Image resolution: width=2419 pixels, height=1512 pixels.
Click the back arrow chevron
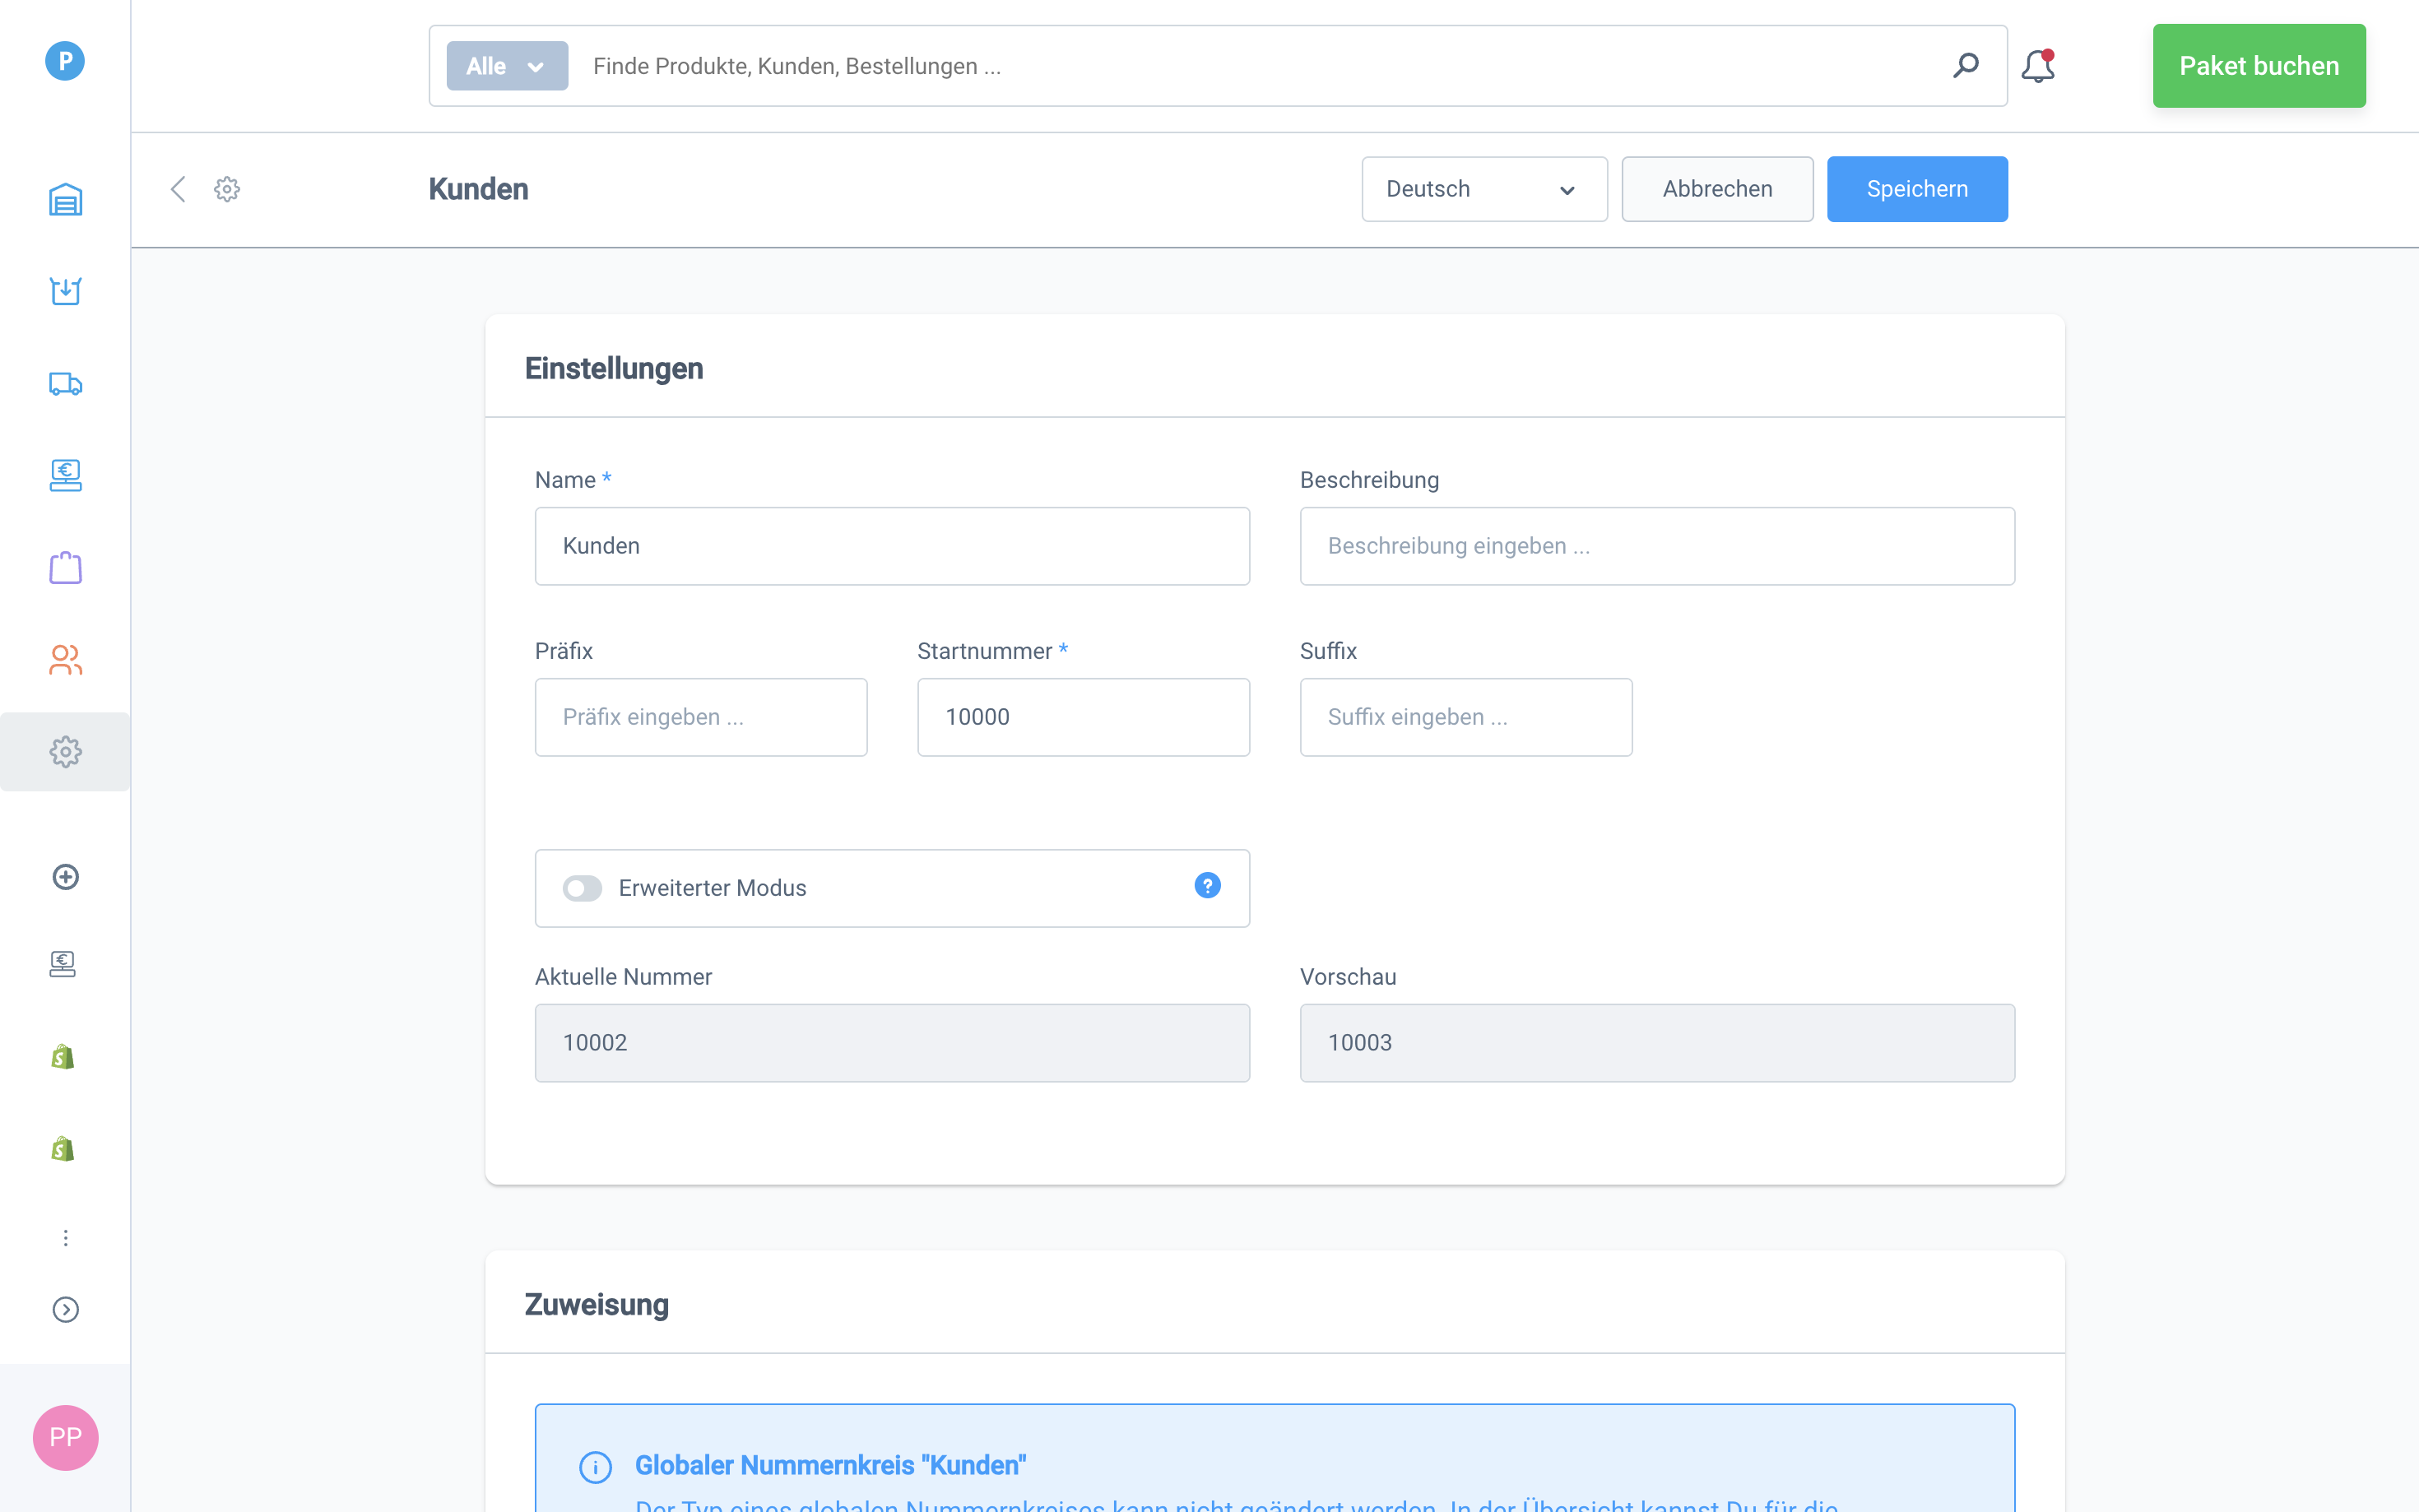click(x=178, y=189)
